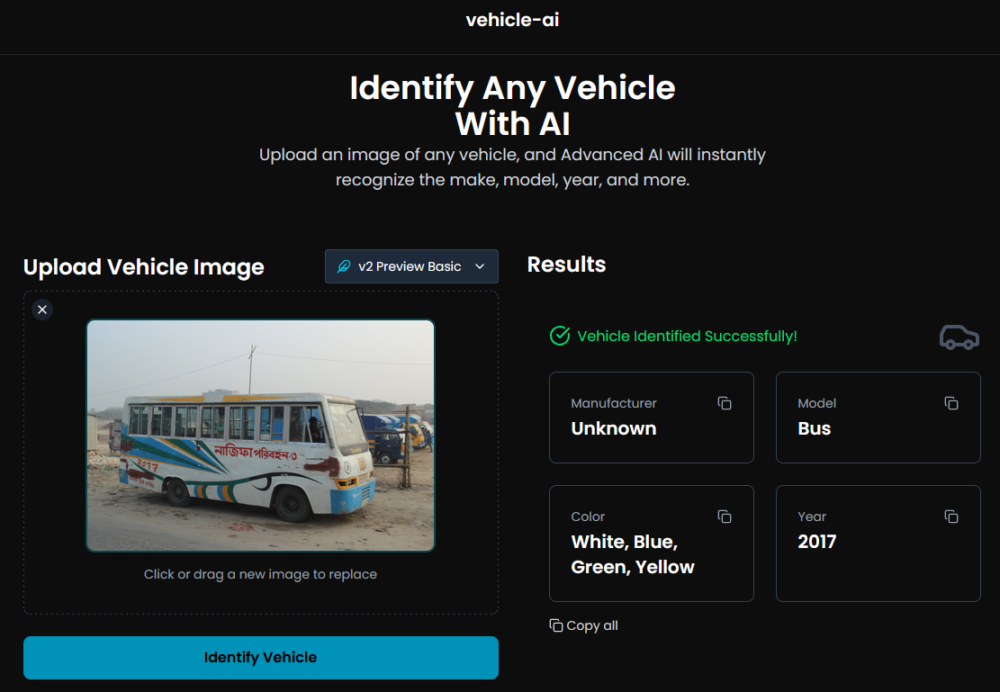Image resolution: width=1000 pixels, height=692 pixels.
Task: Copy the Model result value
Action: point(952,403)
